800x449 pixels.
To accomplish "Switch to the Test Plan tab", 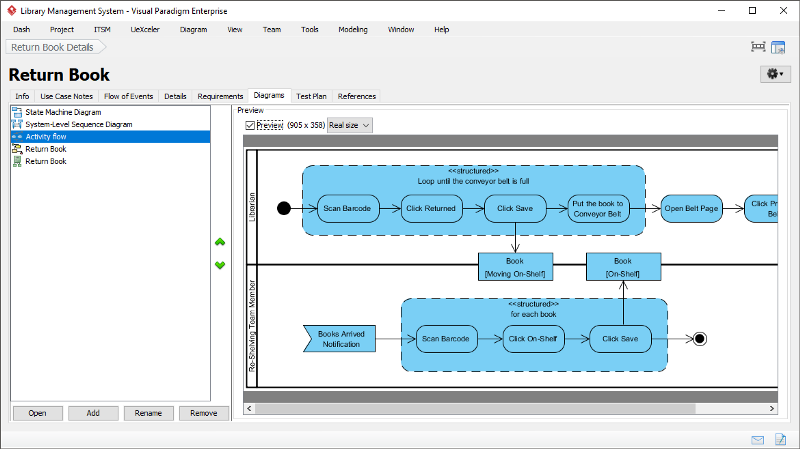I will pyautogui.click(x=311, y=96).
